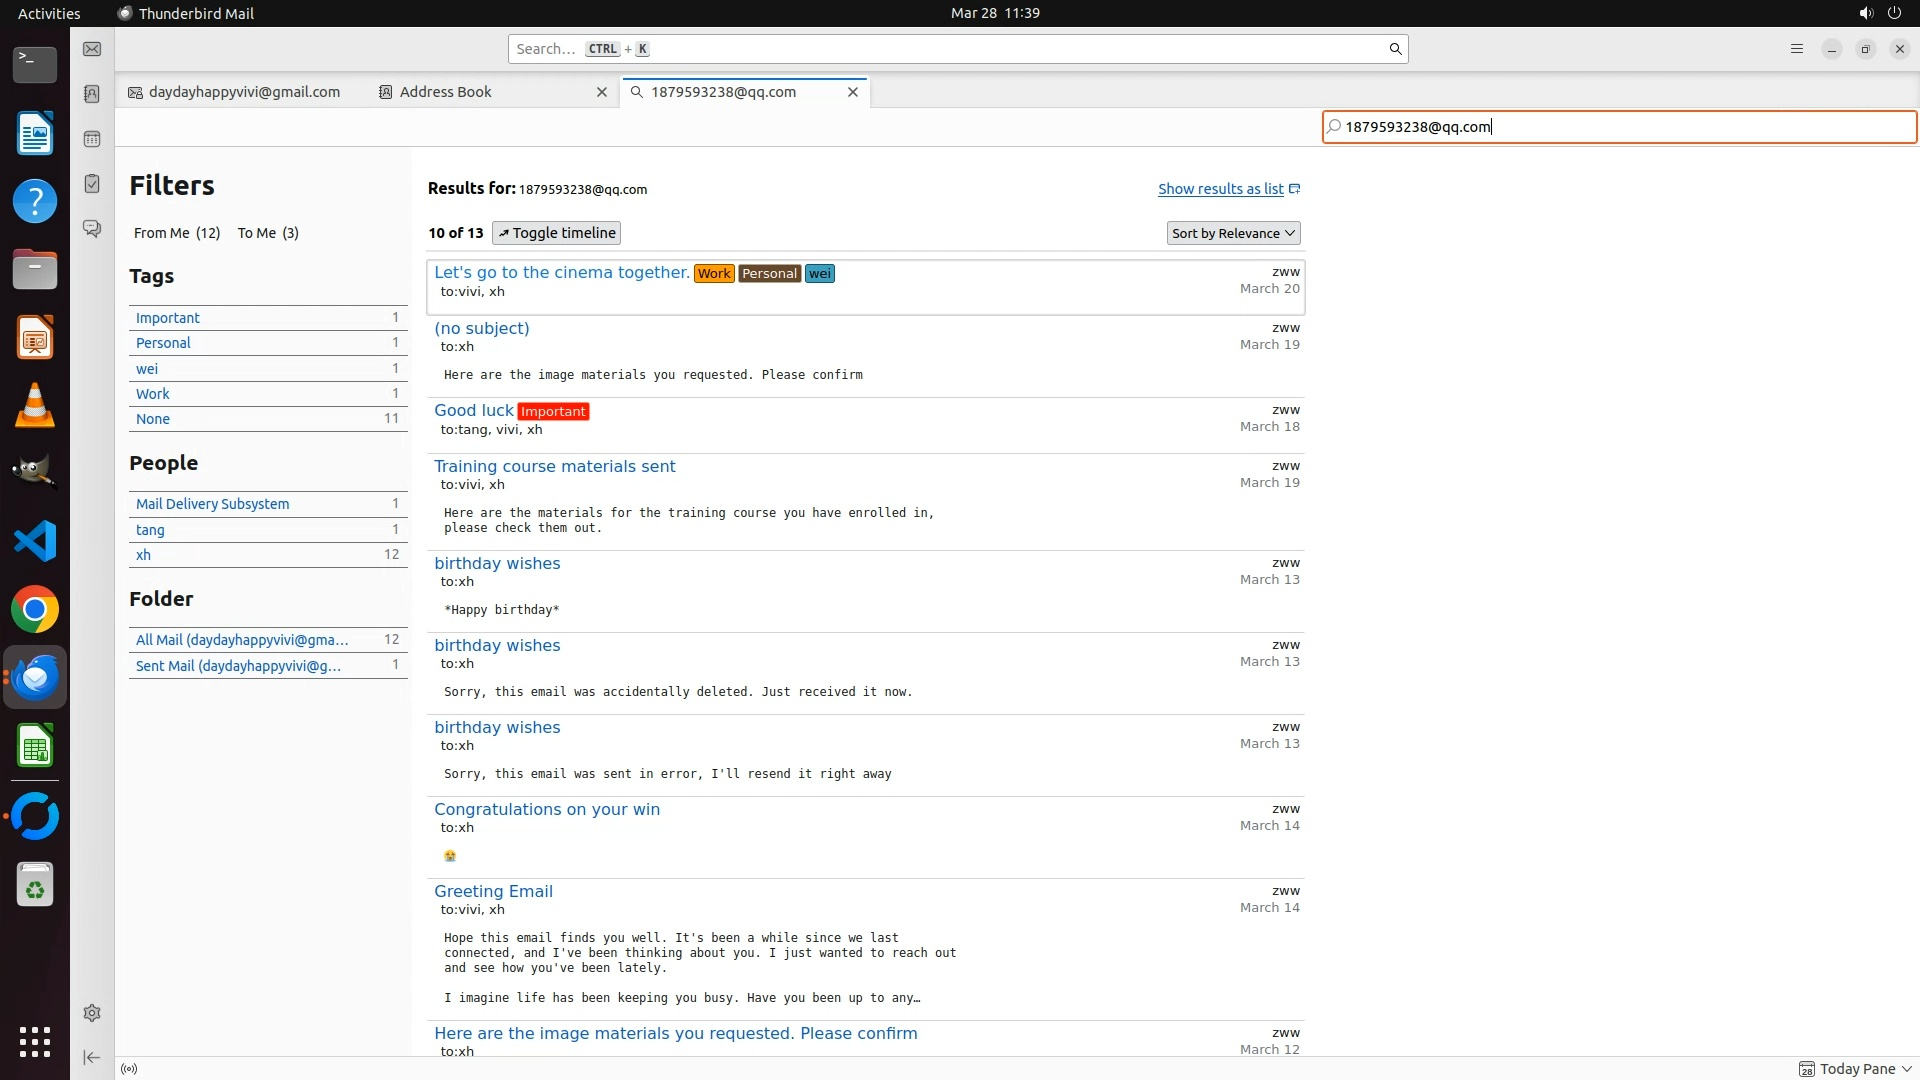Toggle the From Me filter
The height and width of the screenshot is (1080, 1920).
coord(177,233)
